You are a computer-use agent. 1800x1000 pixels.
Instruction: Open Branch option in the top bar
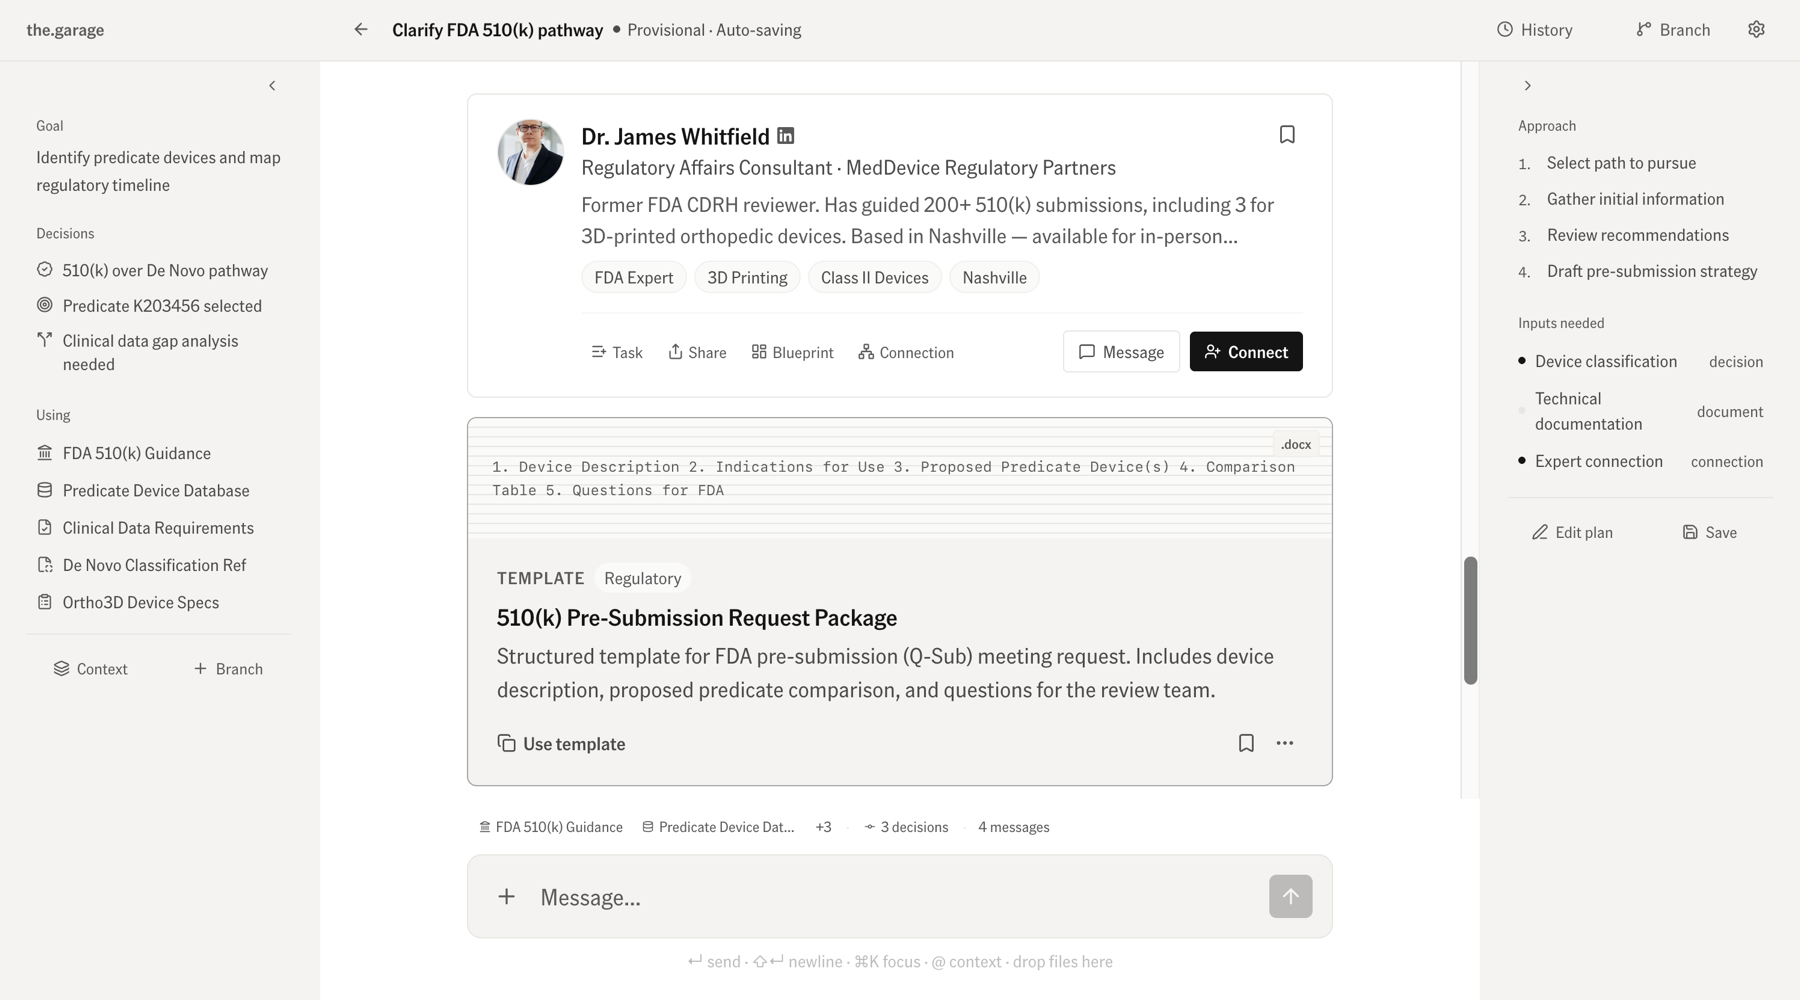(x=1673, y=30)
